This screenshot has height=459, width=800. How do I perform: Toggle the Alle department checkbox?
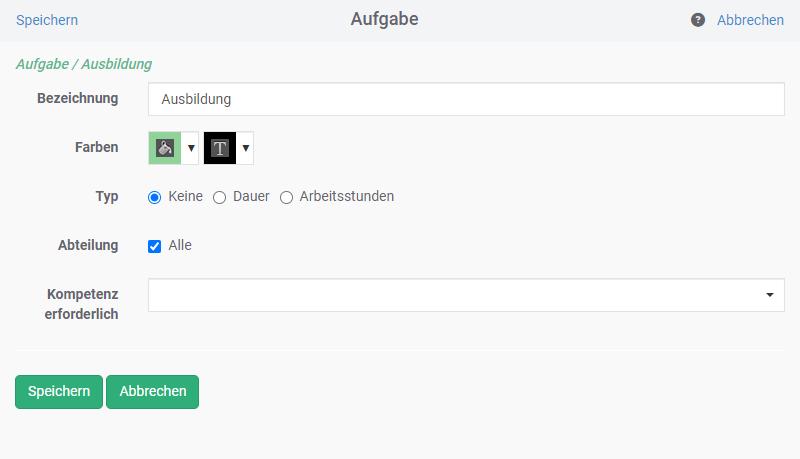155,246
